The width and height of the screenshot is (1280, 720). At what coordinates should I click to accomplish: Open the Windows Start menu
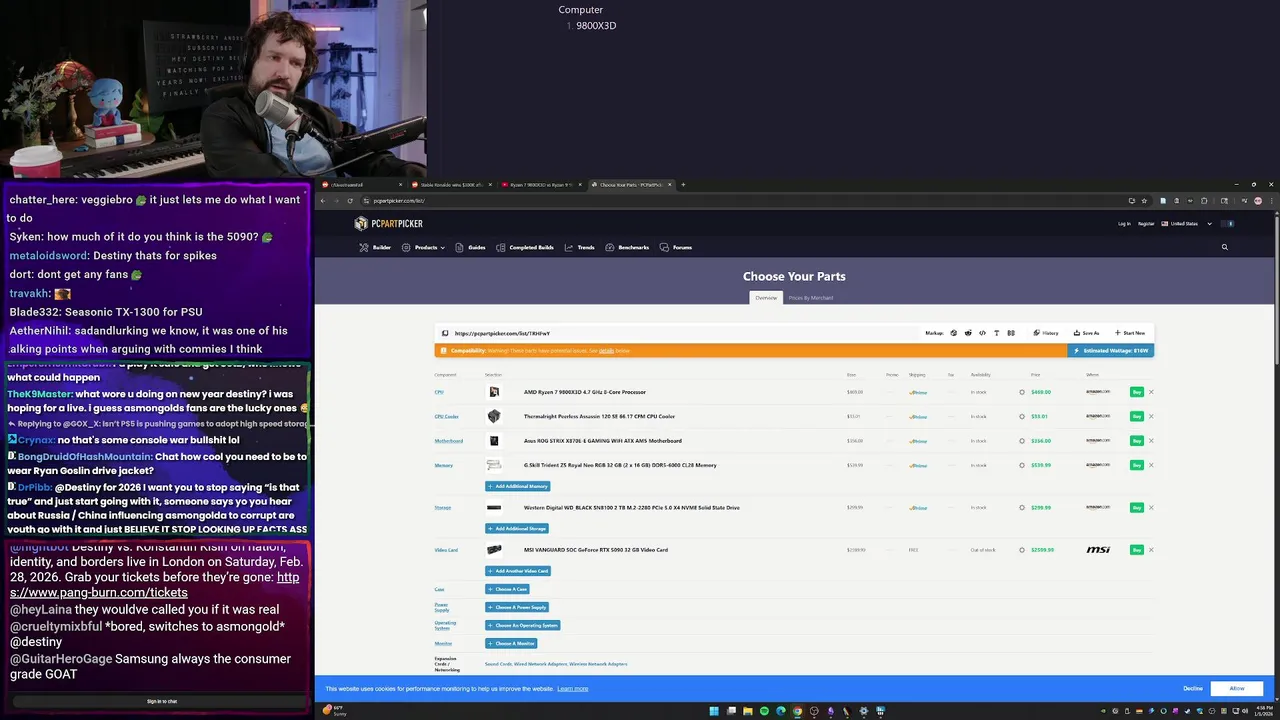click(714, 711)
